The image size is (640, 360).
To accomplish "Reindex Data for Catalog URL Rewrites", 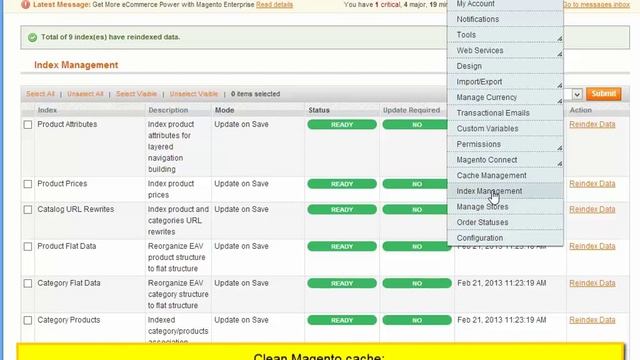I will pyautogui.click(x=592, y=209).
